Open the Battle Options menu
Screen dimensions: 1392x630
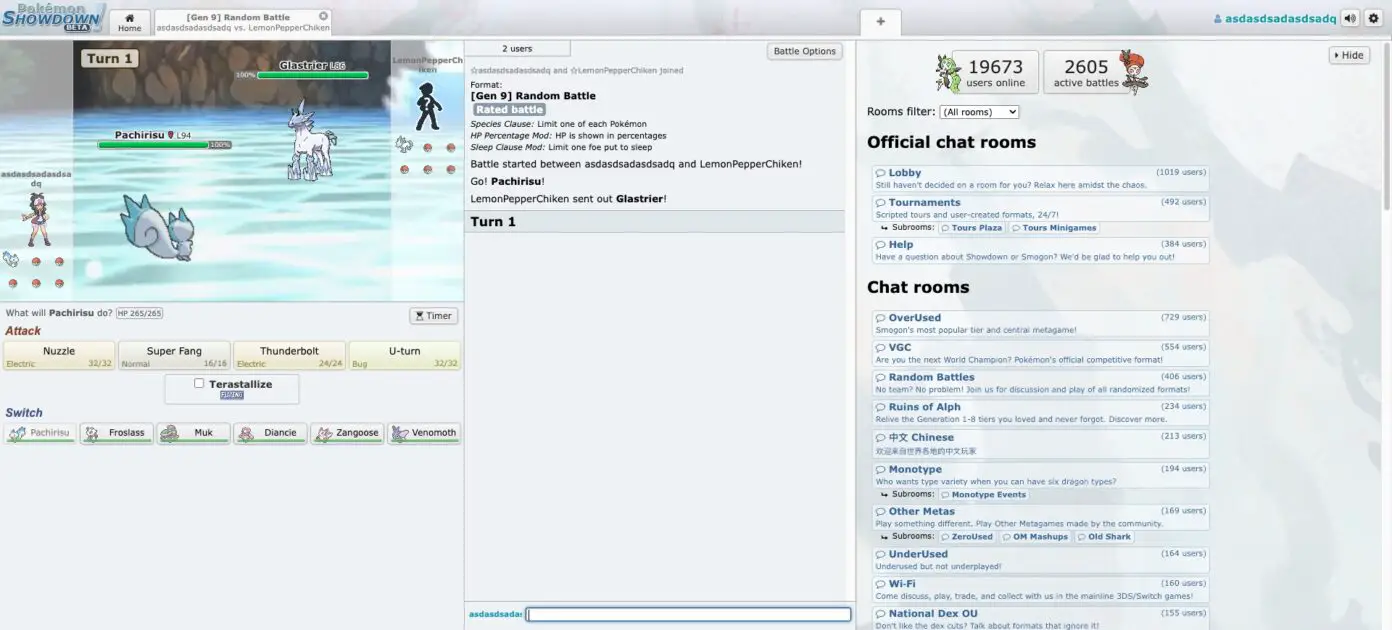(804, 51)
